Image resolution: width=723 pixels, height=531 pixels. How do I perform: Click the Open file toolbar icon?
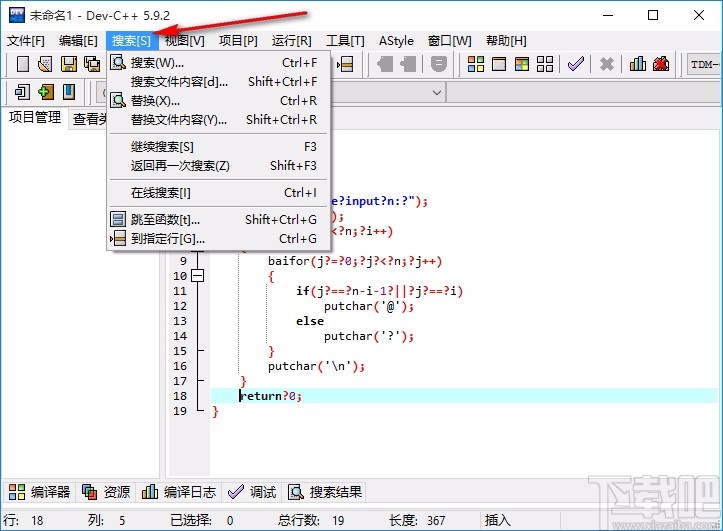(45, 64)
